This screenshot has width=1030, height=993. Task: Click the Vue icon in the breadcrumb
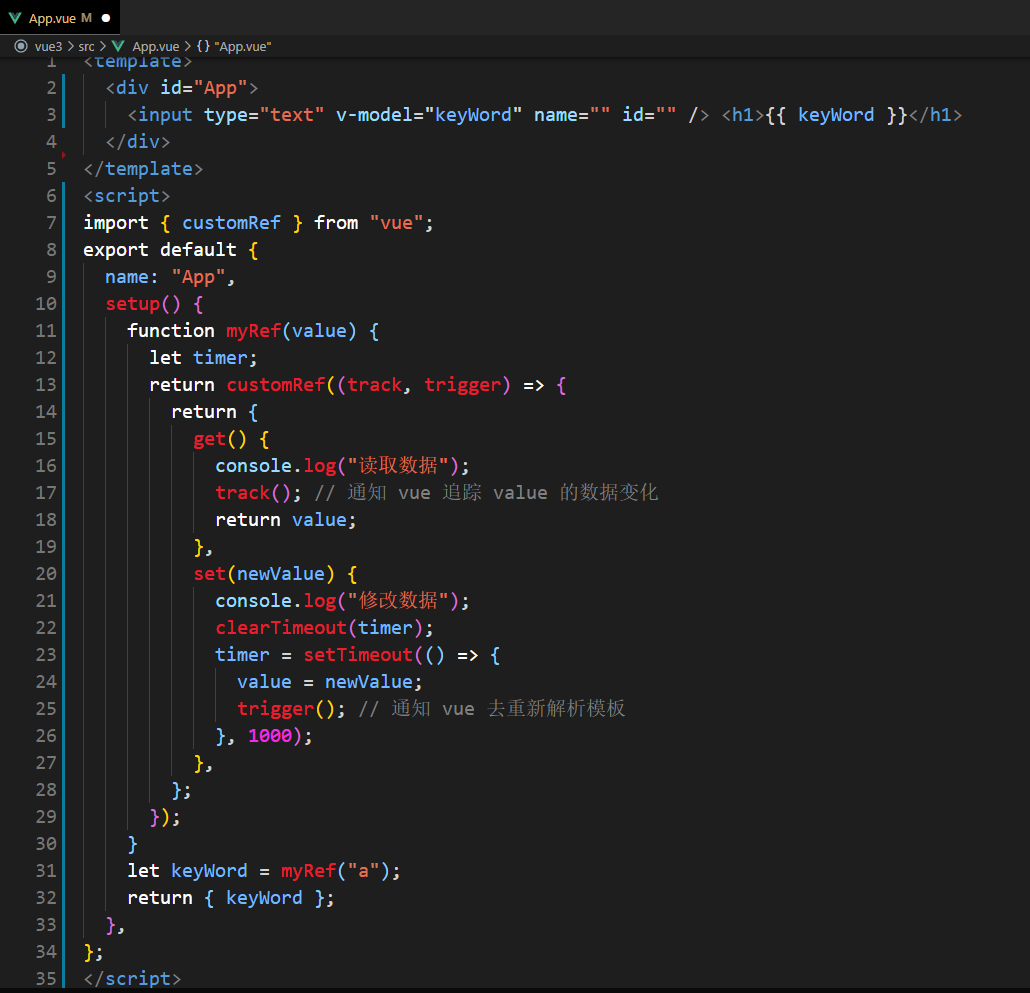[118, 46]
